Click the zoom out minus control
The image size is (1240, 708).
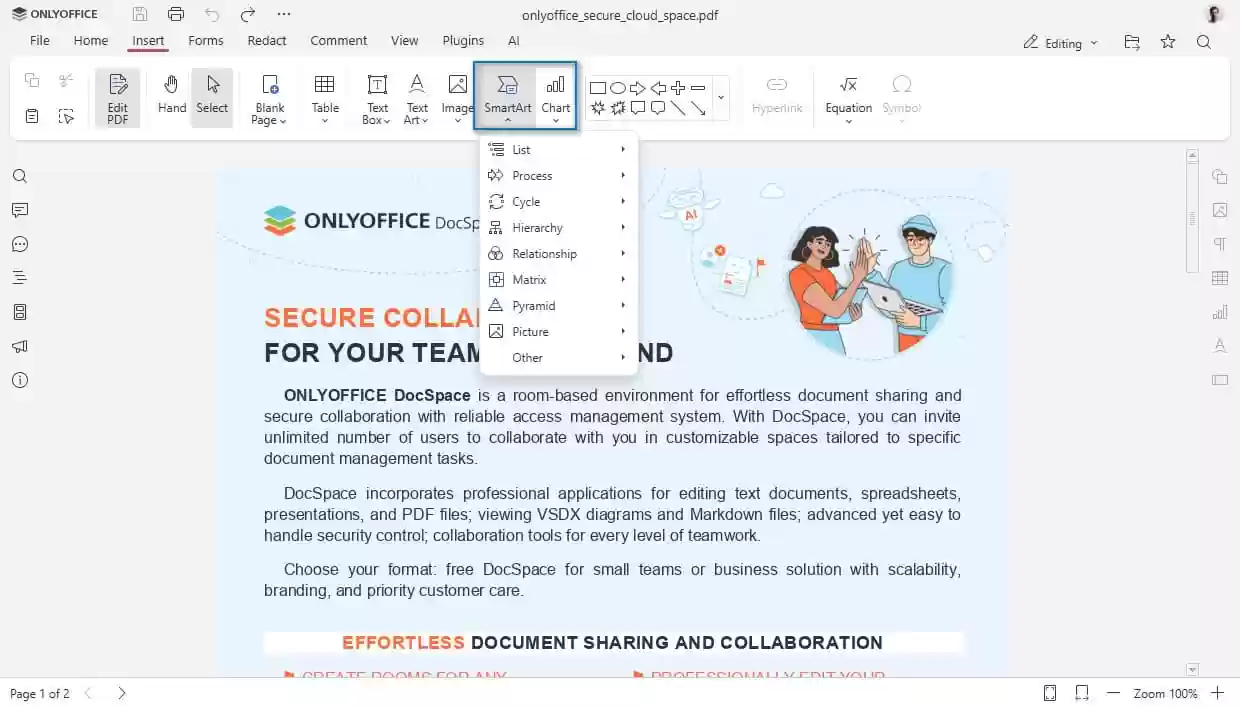click(x=1113, y=692)
